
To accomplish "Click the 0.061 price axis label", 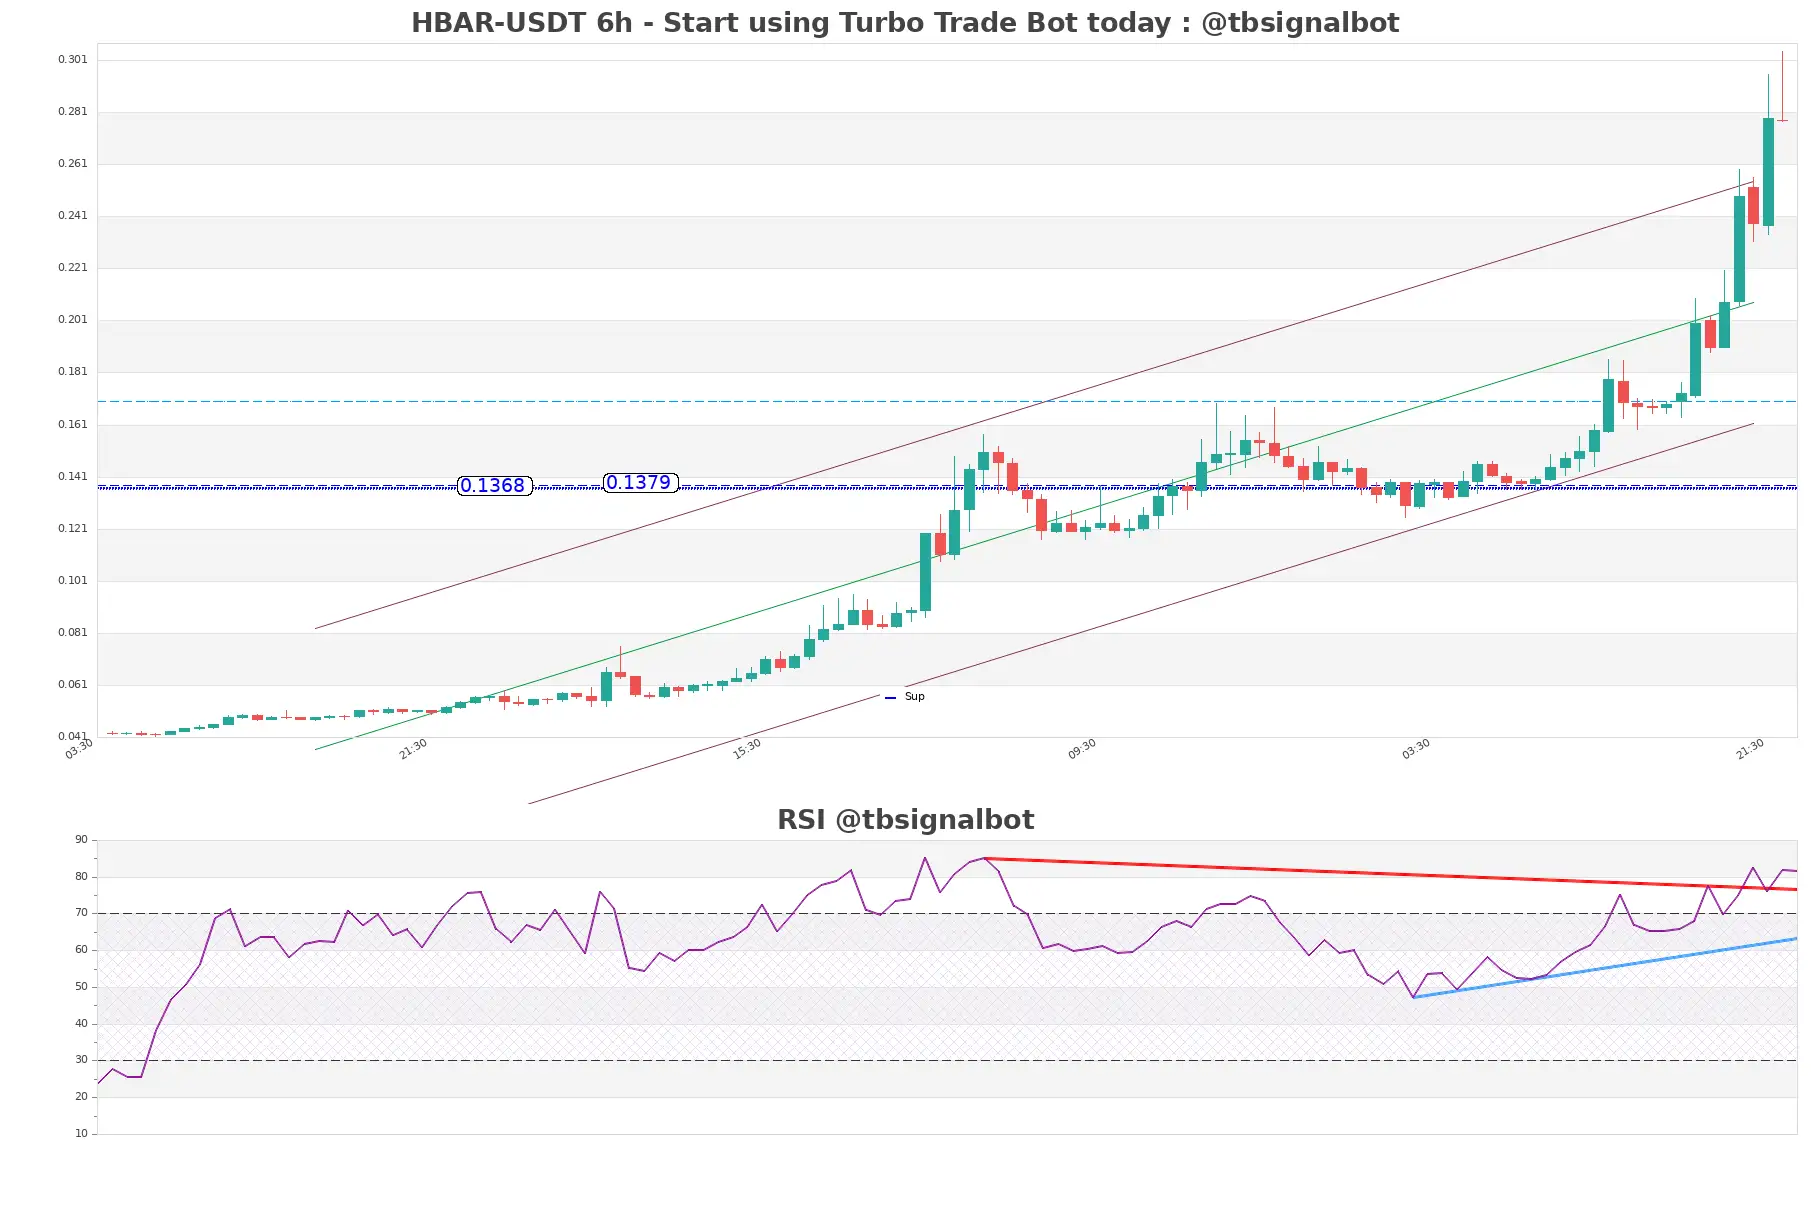I will pos(72,685).
